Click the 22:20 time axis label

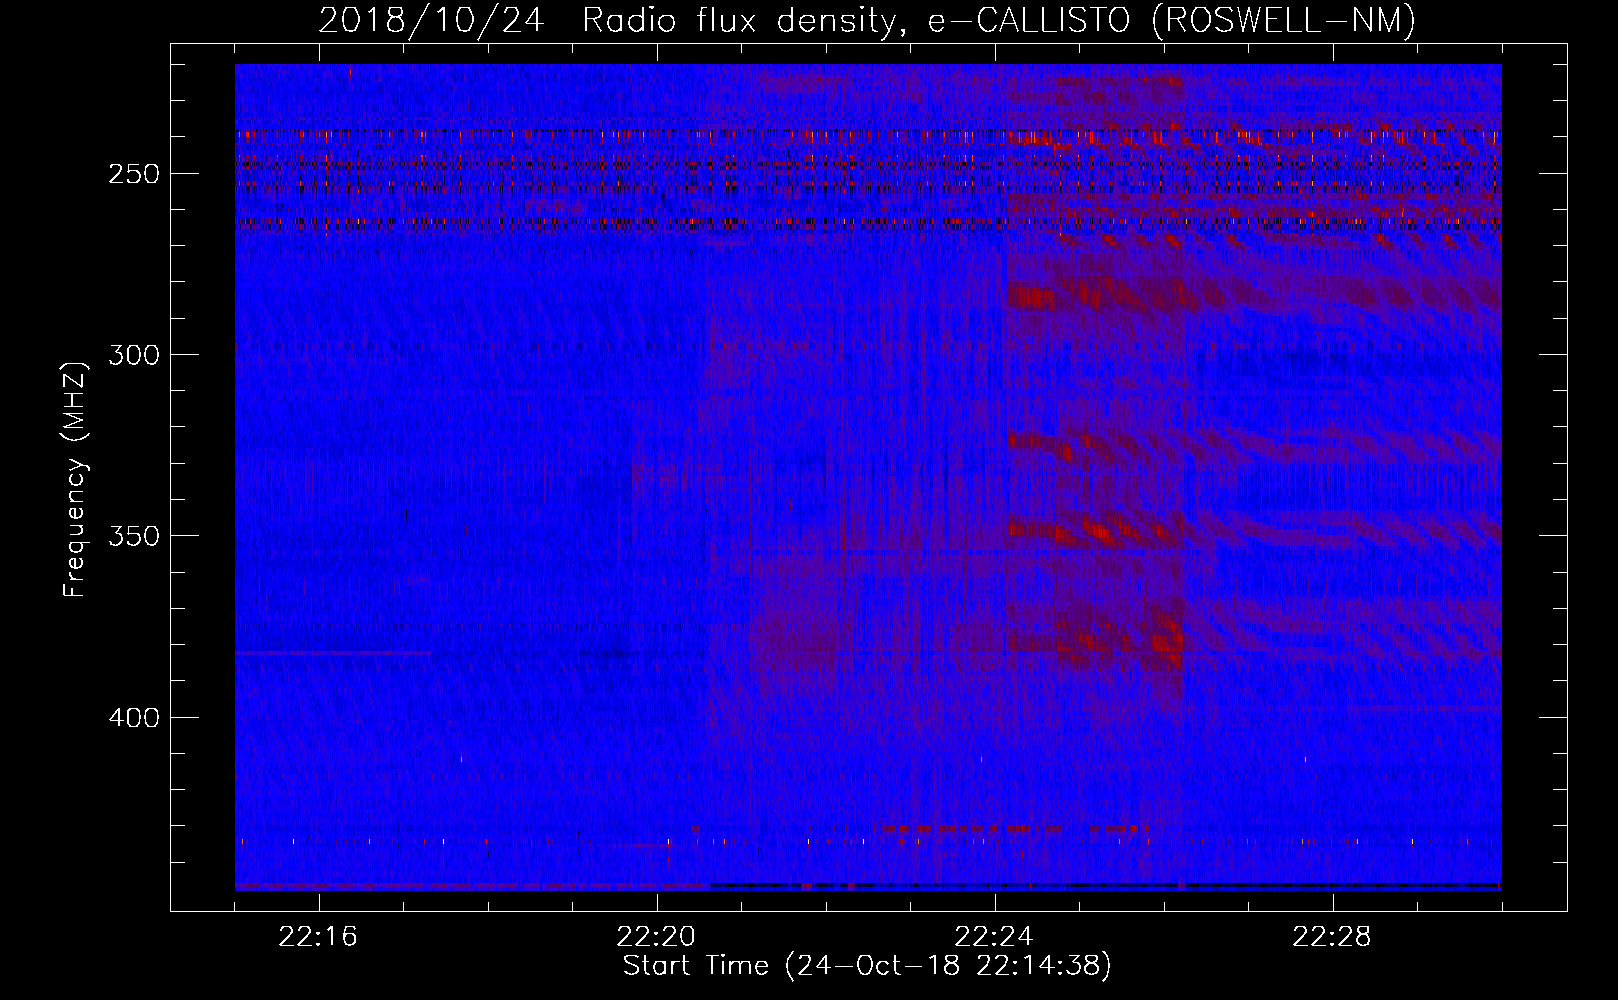point(656,937)
